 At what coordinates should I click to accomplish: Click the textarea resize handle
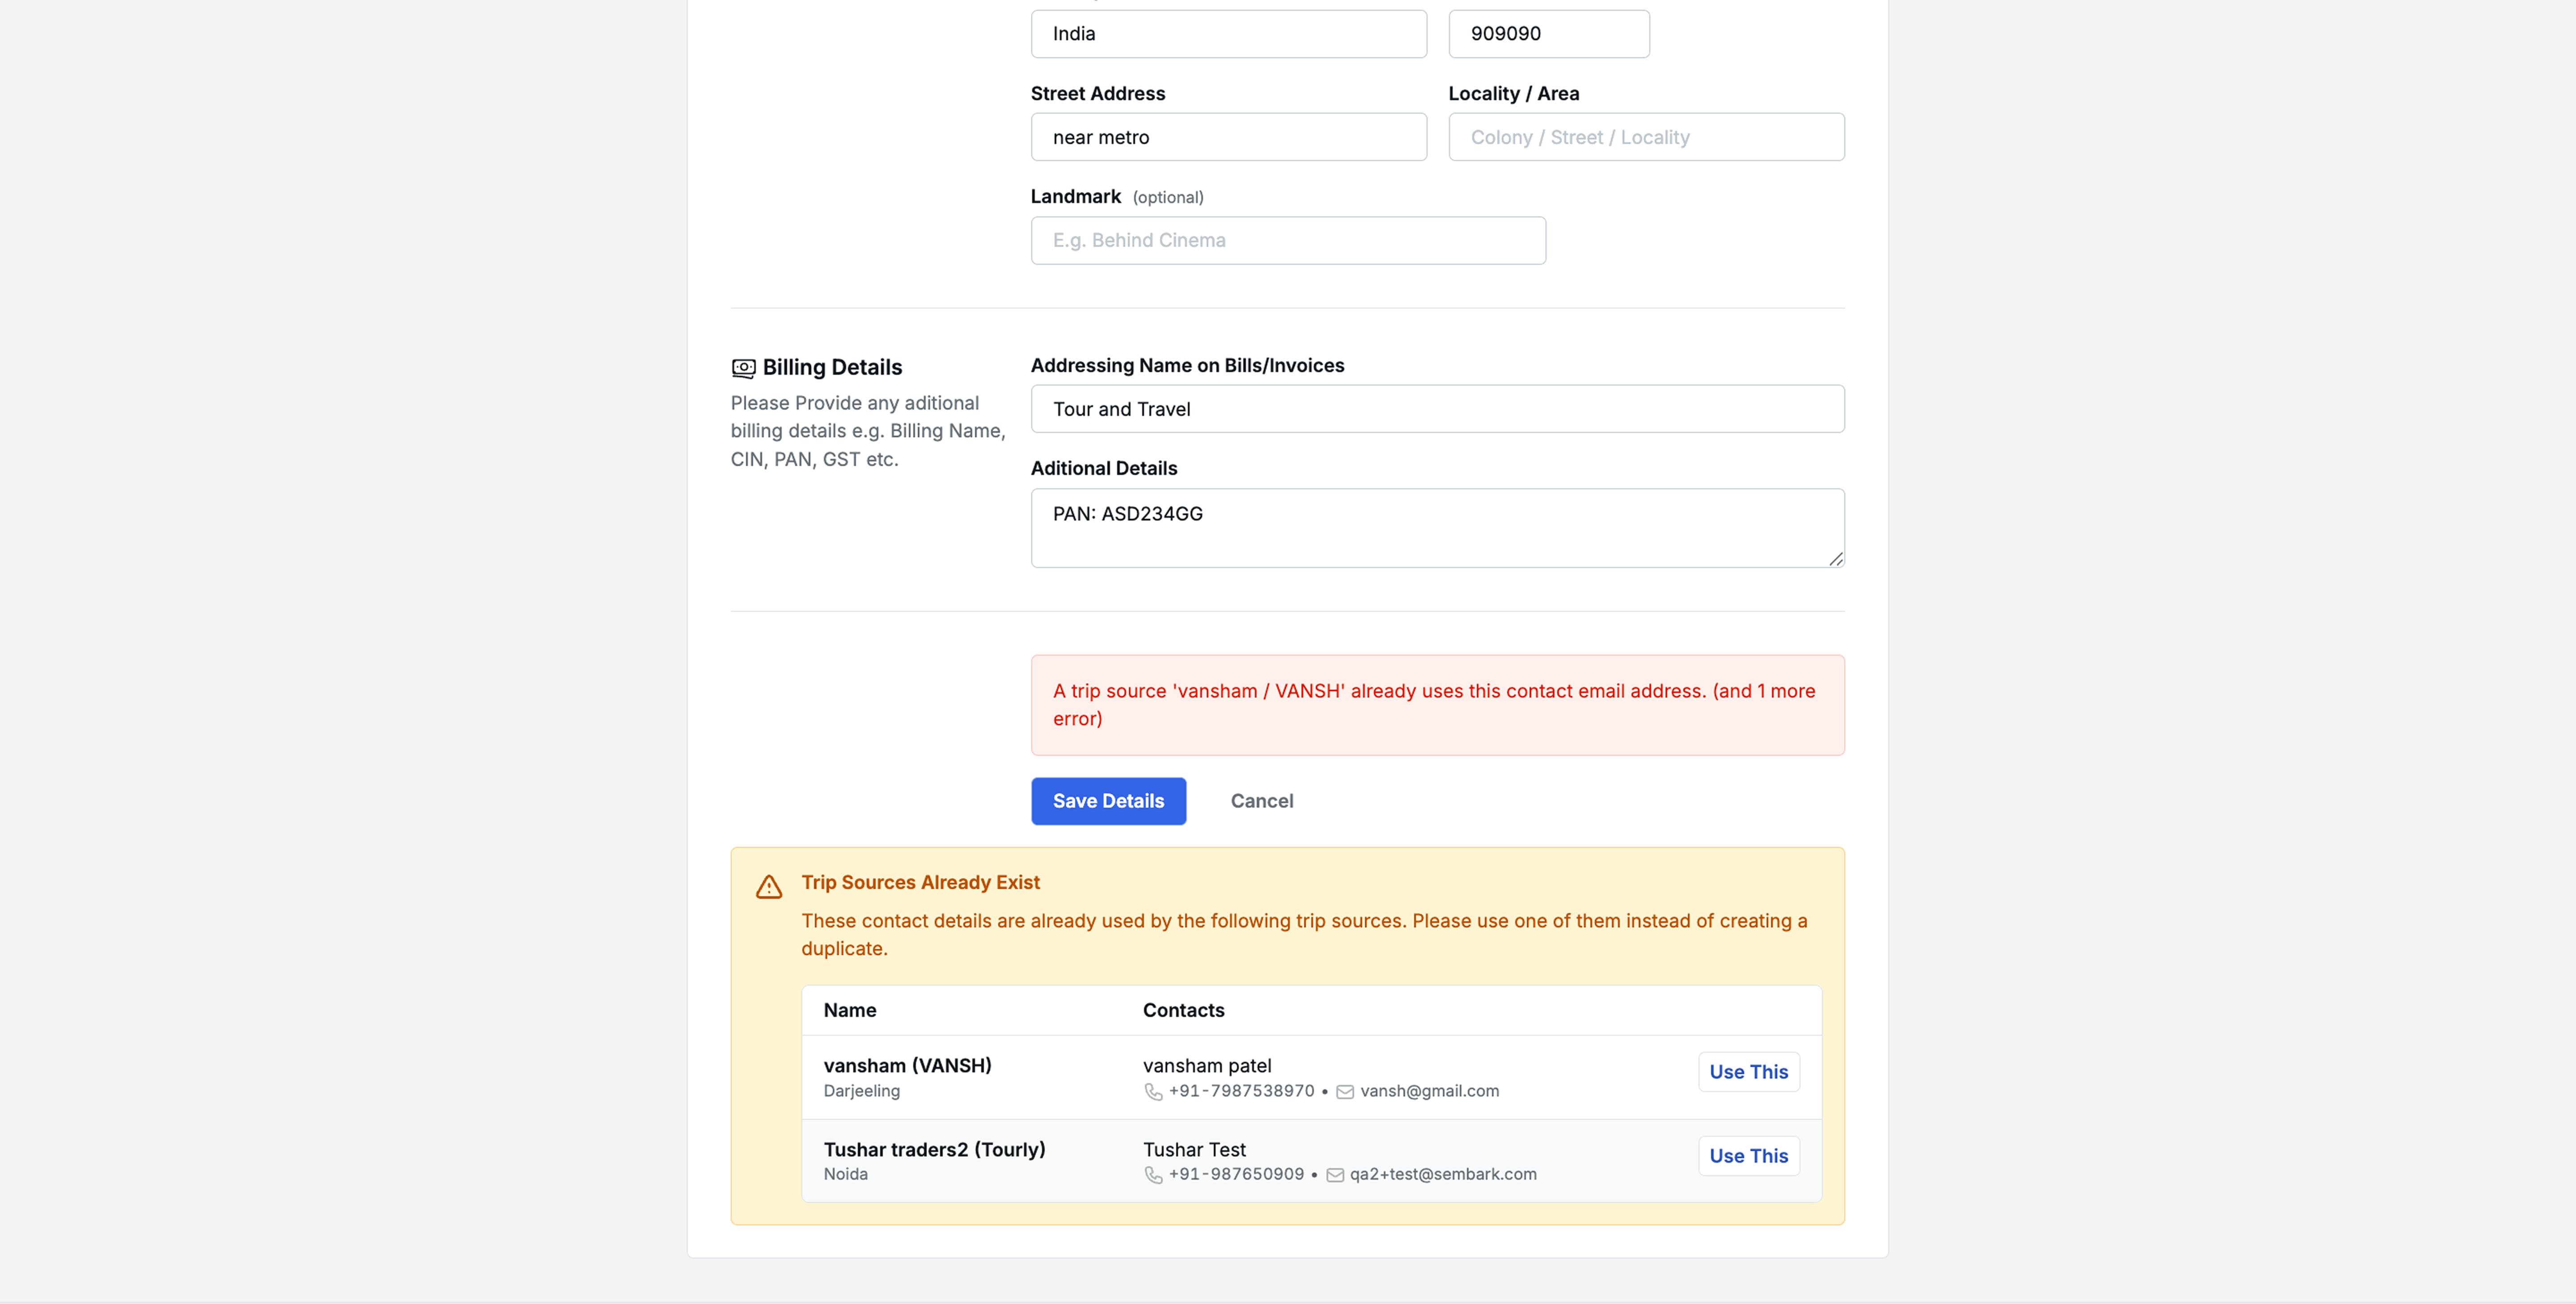(x=1835, y=559)
